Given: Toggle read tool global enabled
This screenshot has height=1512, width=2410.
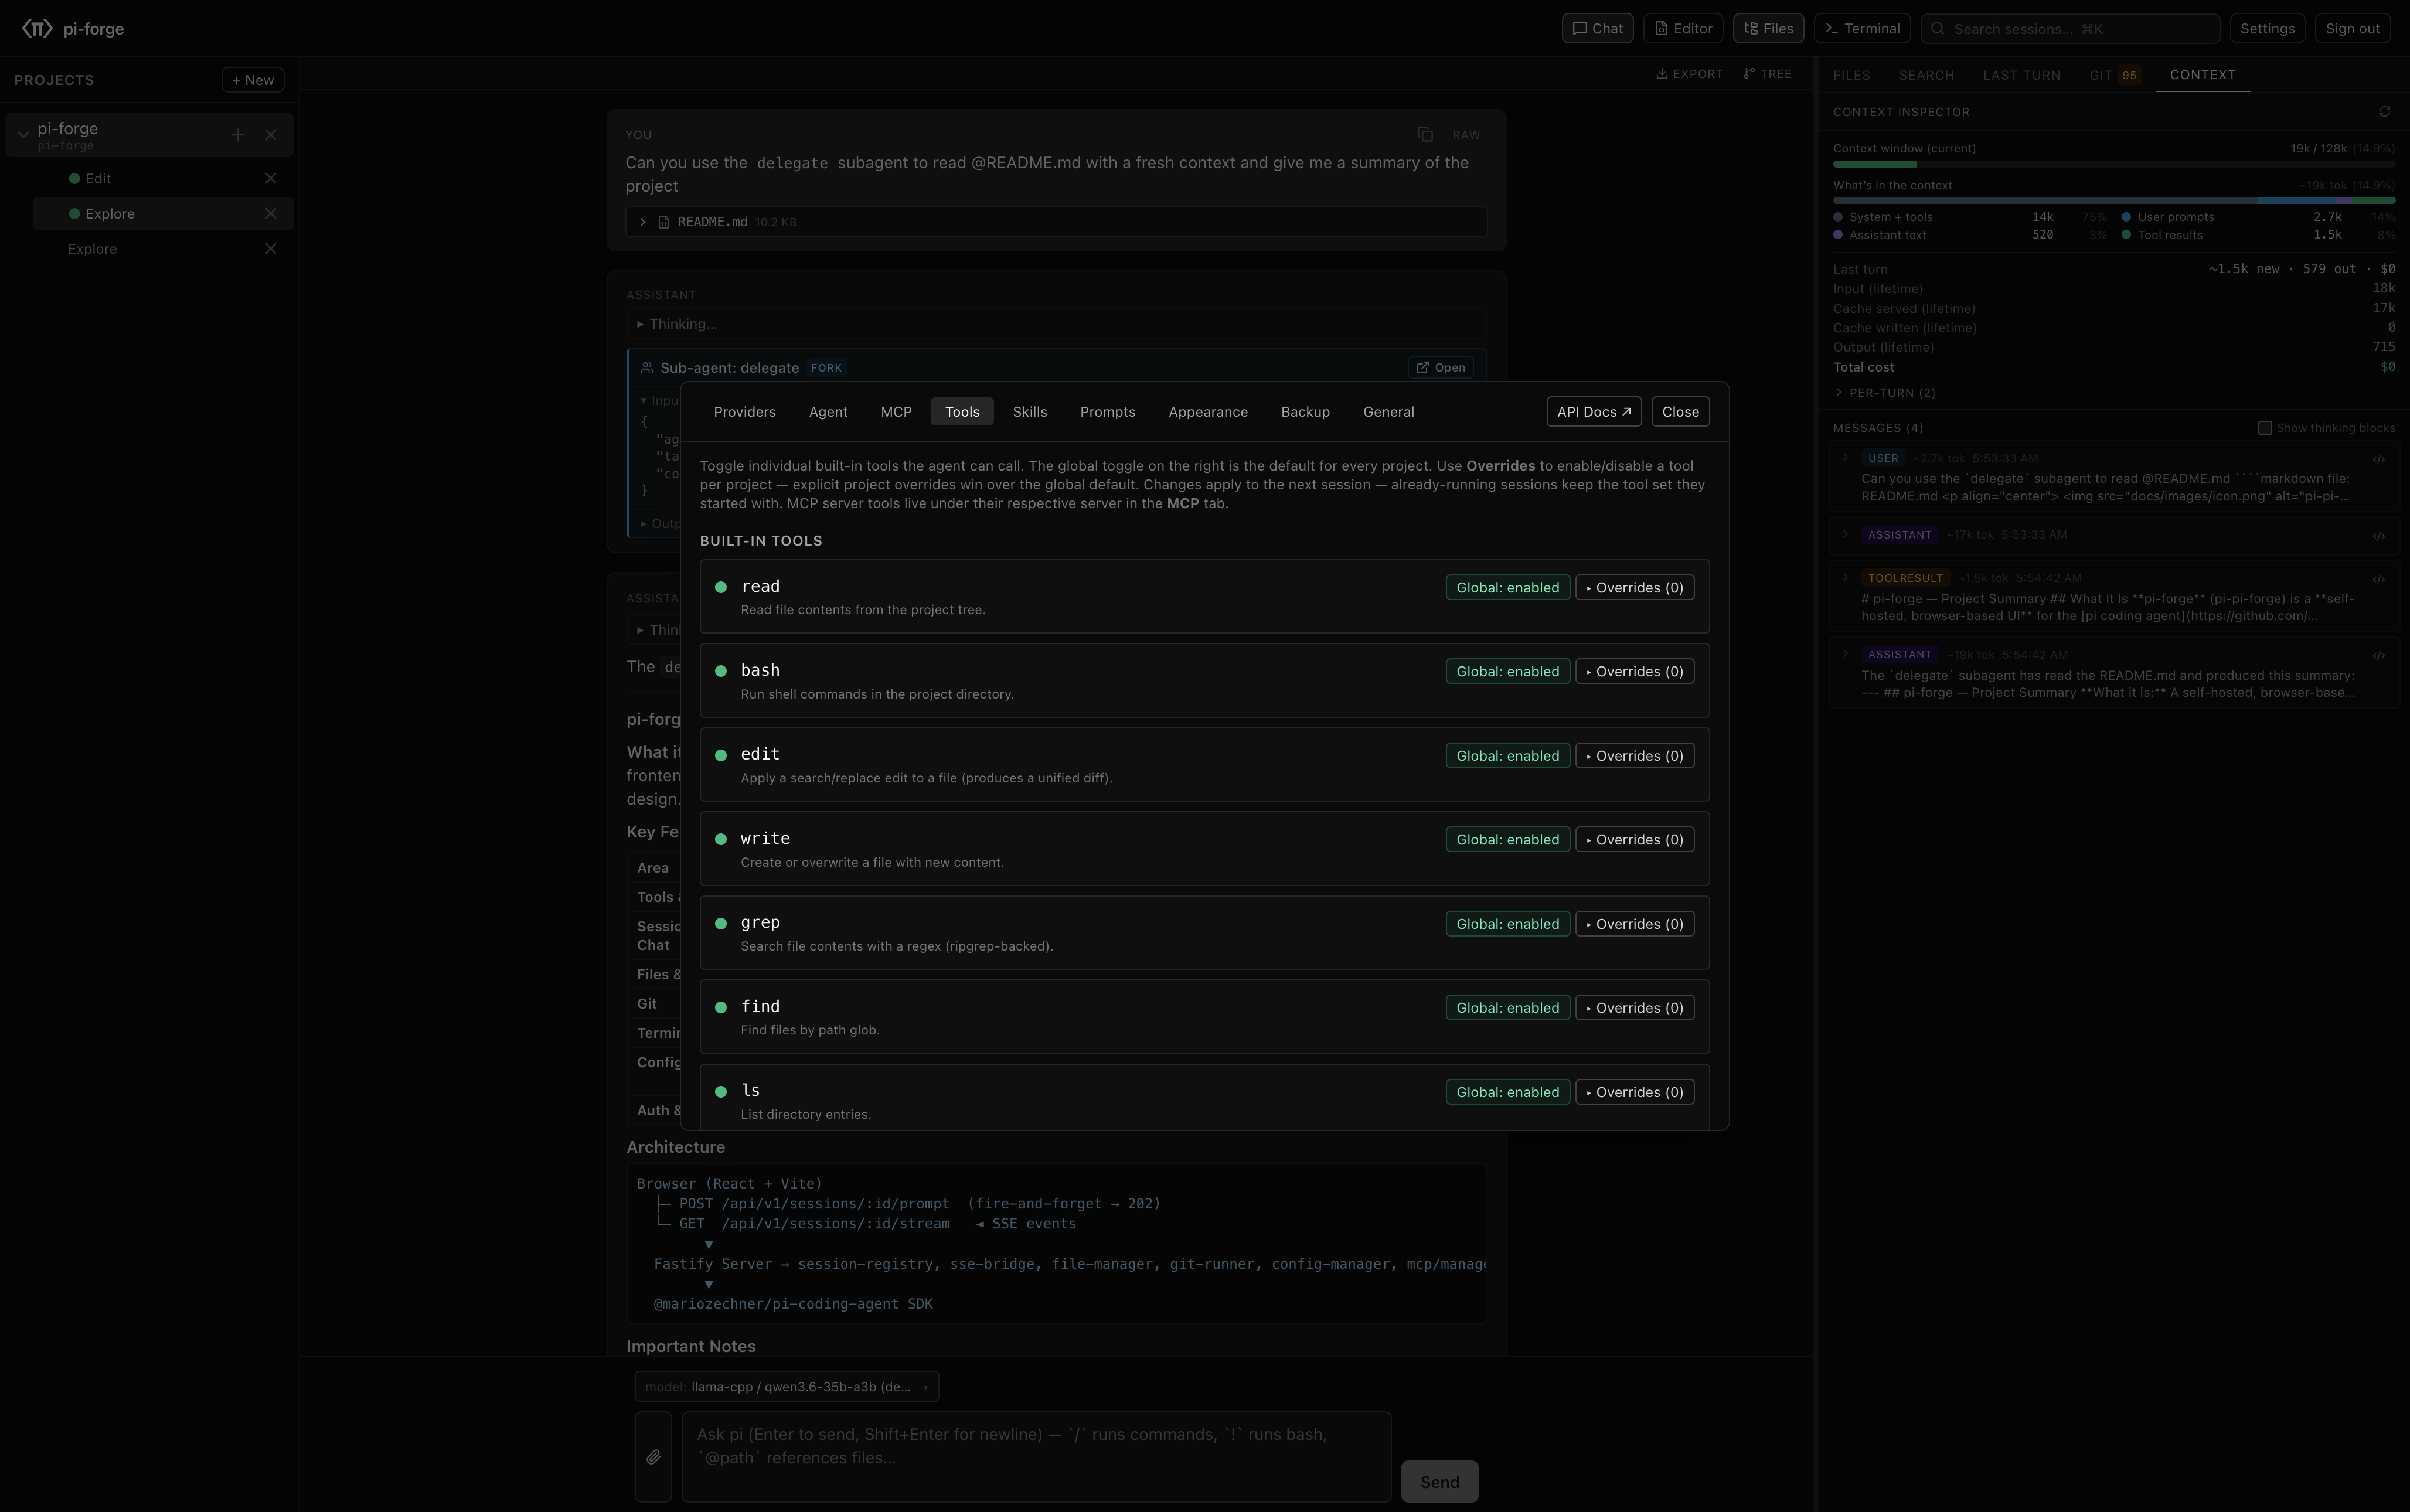Looking at the screenshot, I should (1508, 588).
